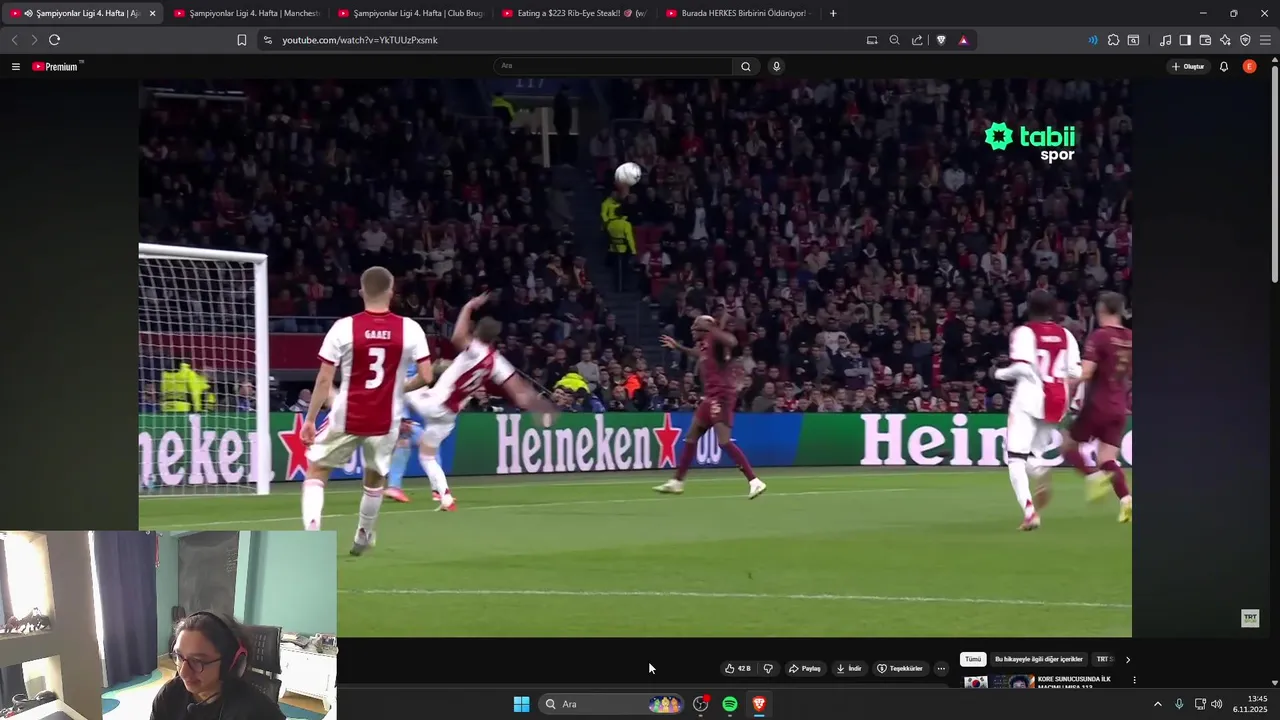Click the Paylaş share button
This screenshot has height=720, width=1280.
point(805,668)
